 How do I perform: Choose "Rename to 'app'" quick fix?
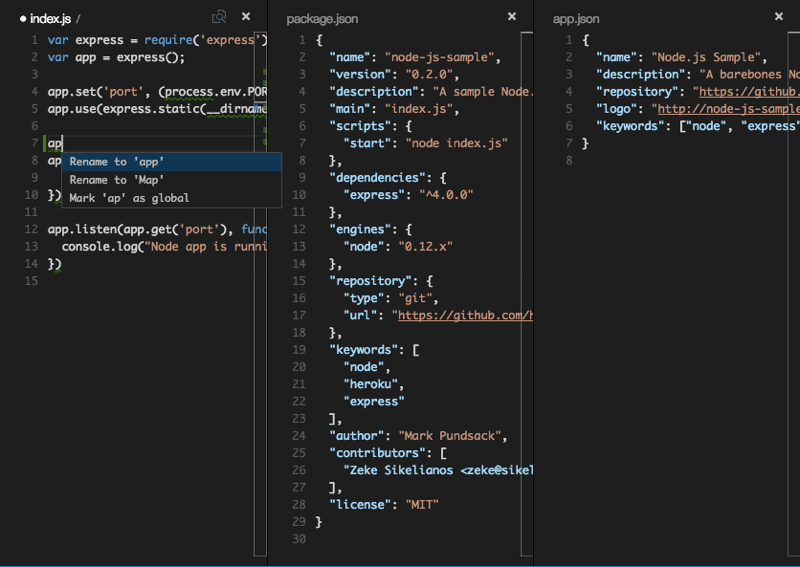pos(117,162)
